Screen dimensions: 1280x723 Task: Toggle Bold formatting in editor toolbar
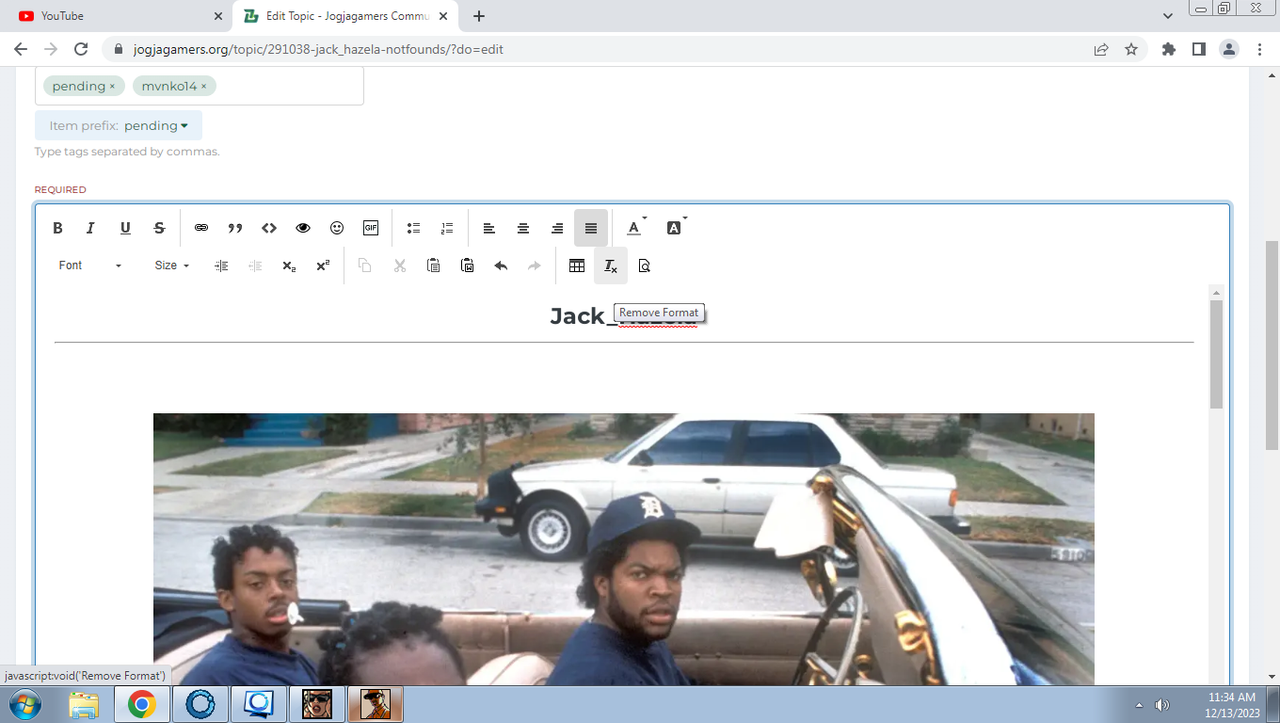pyautogui.click(x=58, y=228)
